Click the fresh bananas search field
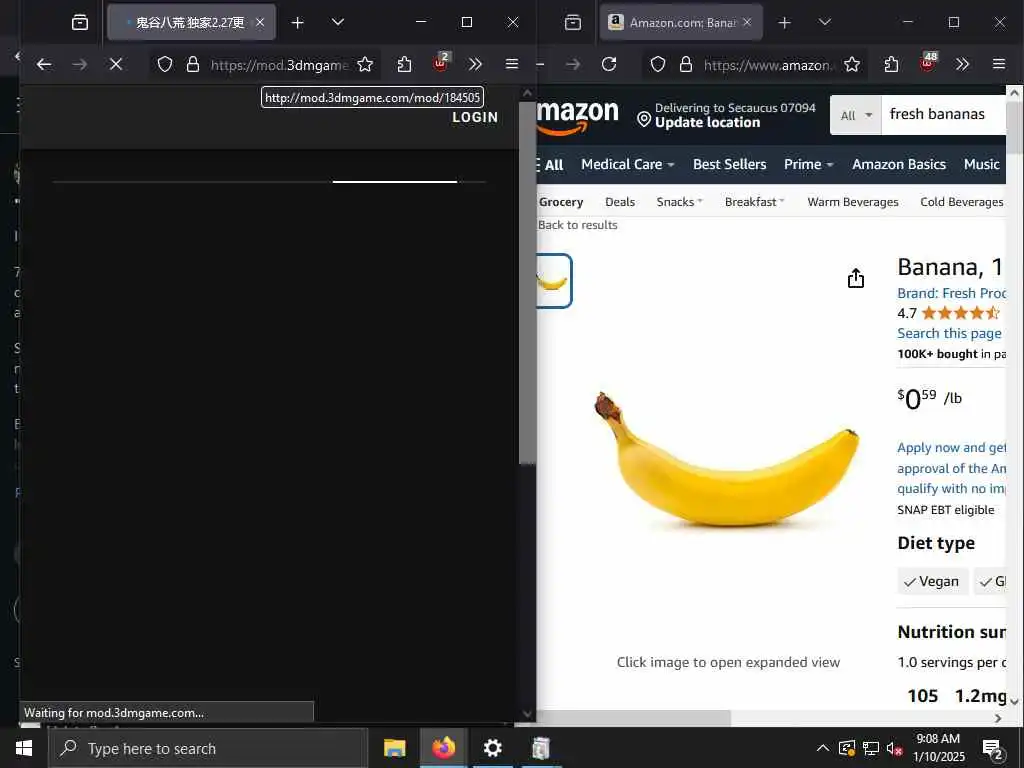 [943, 115]
